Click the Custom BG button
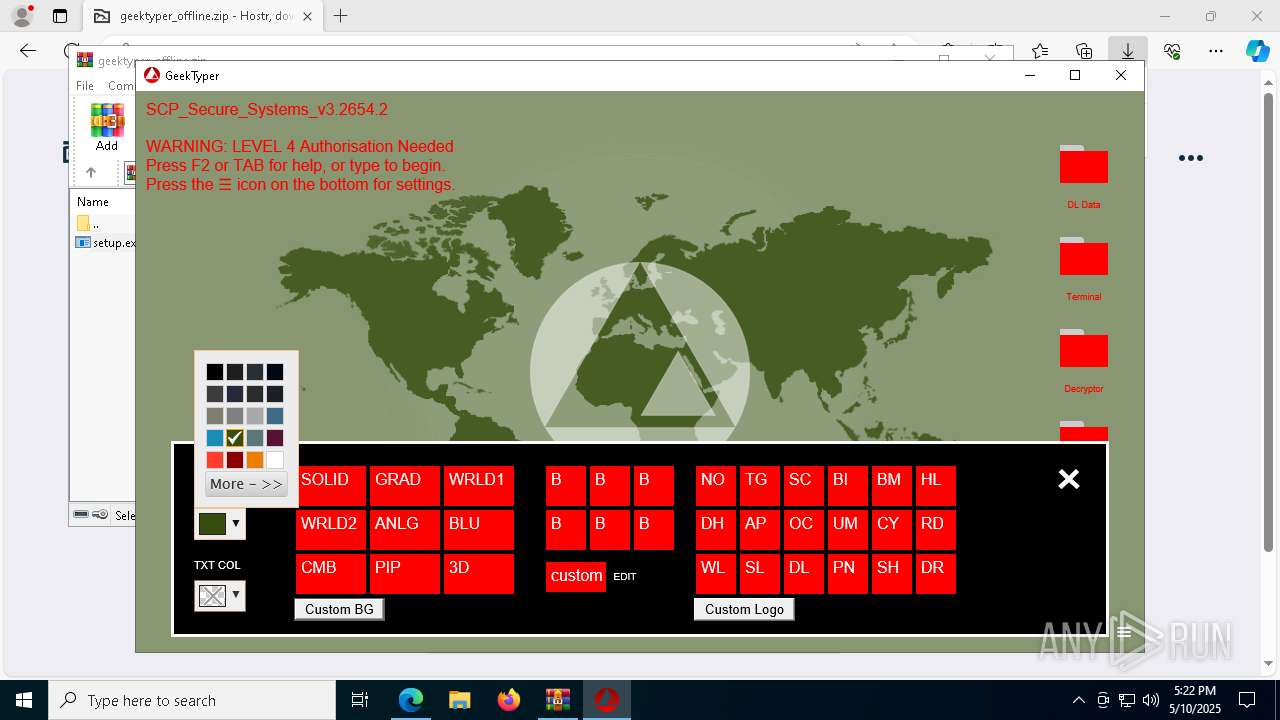 point(339,609)
